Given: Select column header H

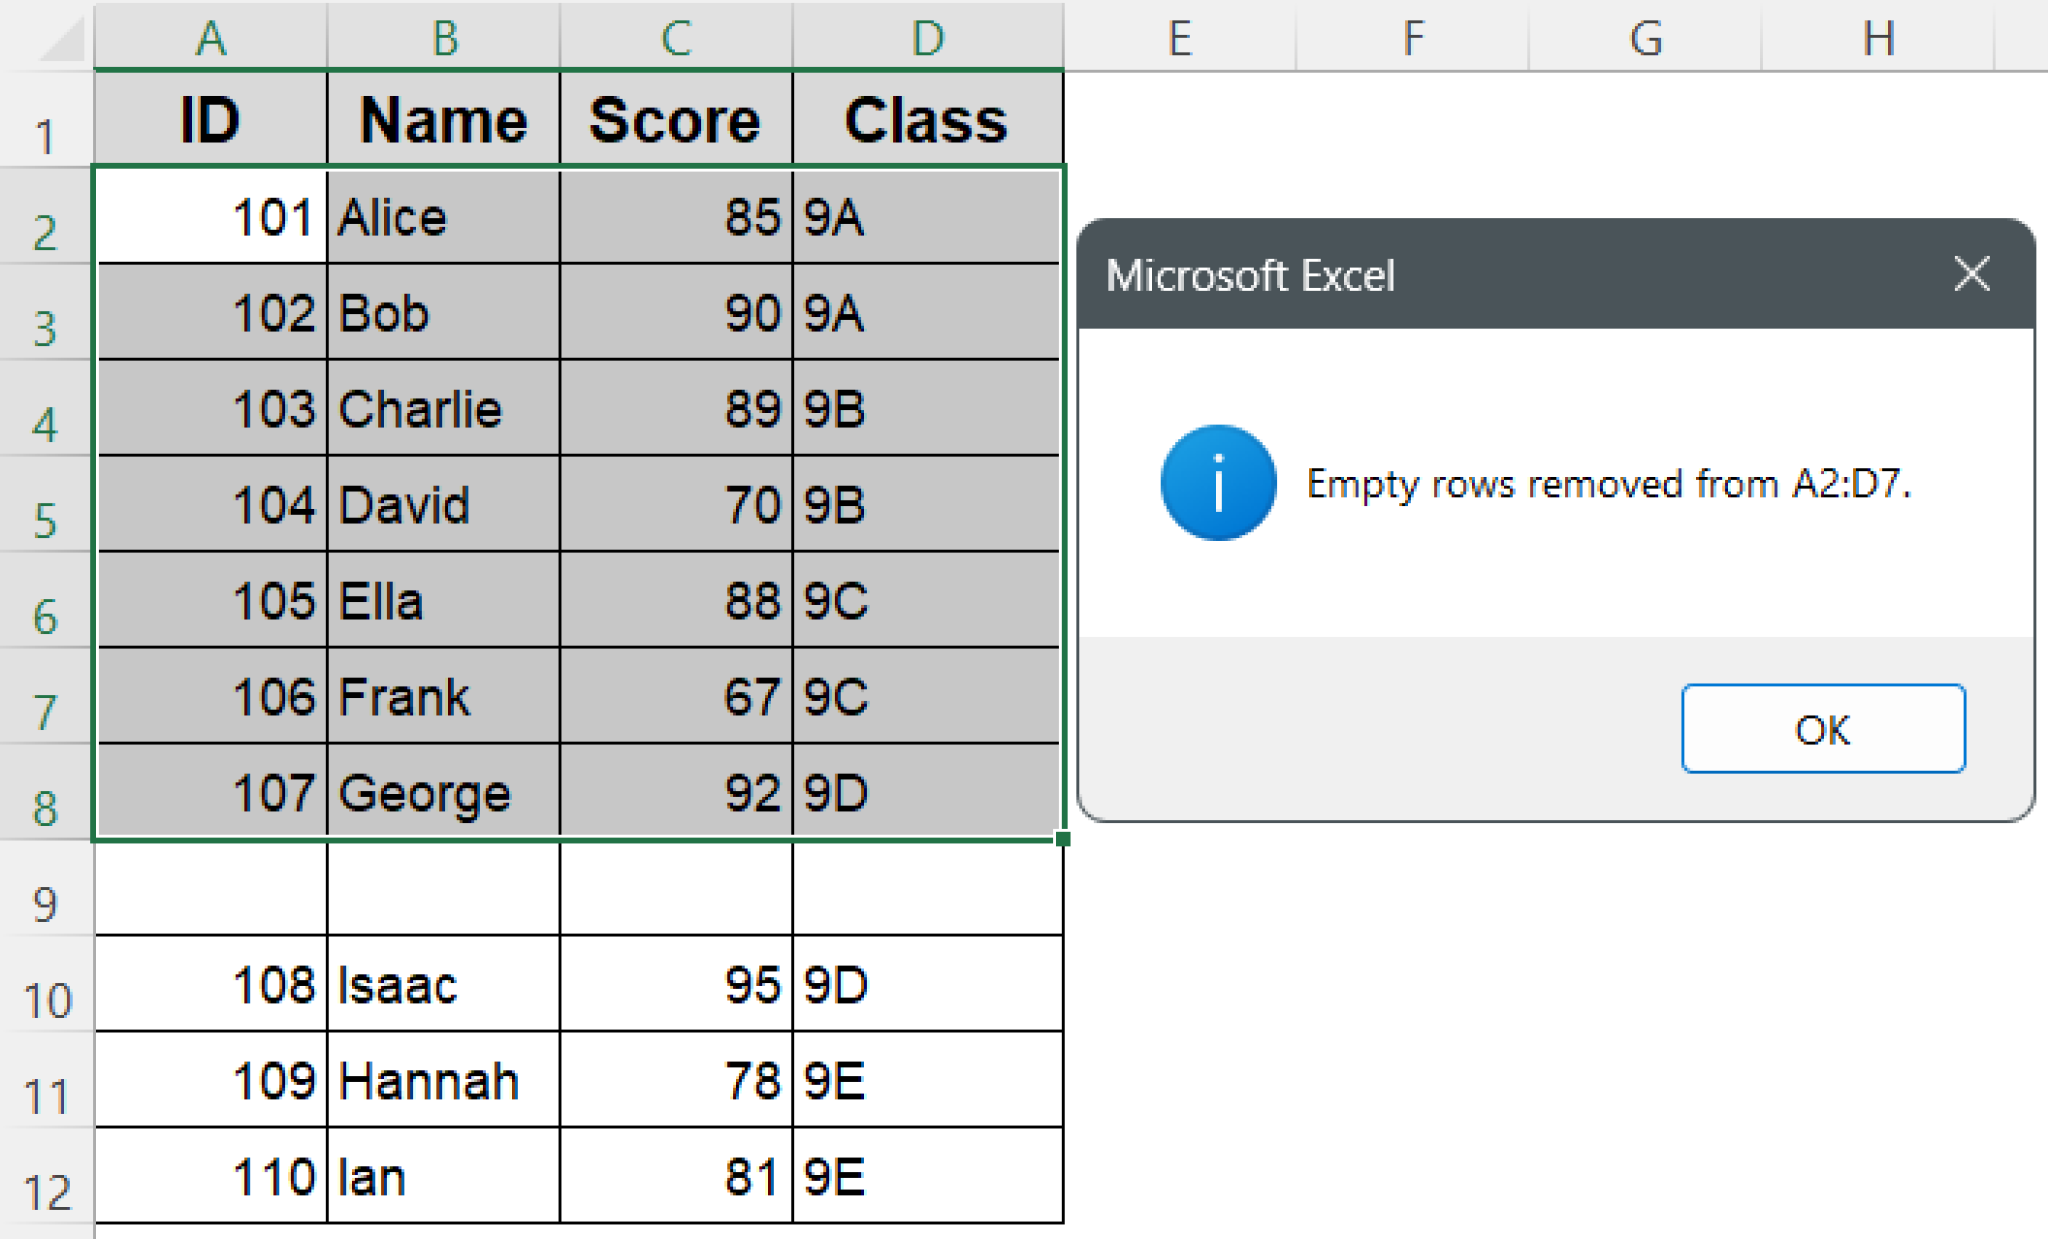Looking at the screenshot, I should (x=1880, y=38).
